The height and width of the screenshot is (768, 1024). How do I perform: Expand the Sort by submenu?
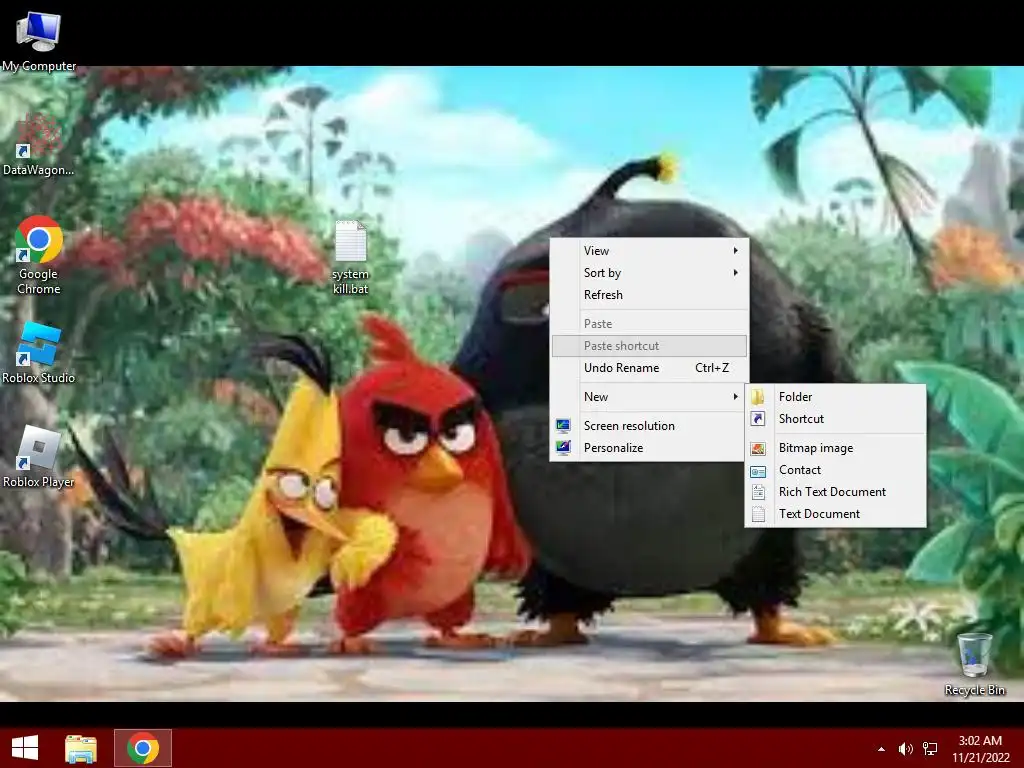click(x=650, y=273)
